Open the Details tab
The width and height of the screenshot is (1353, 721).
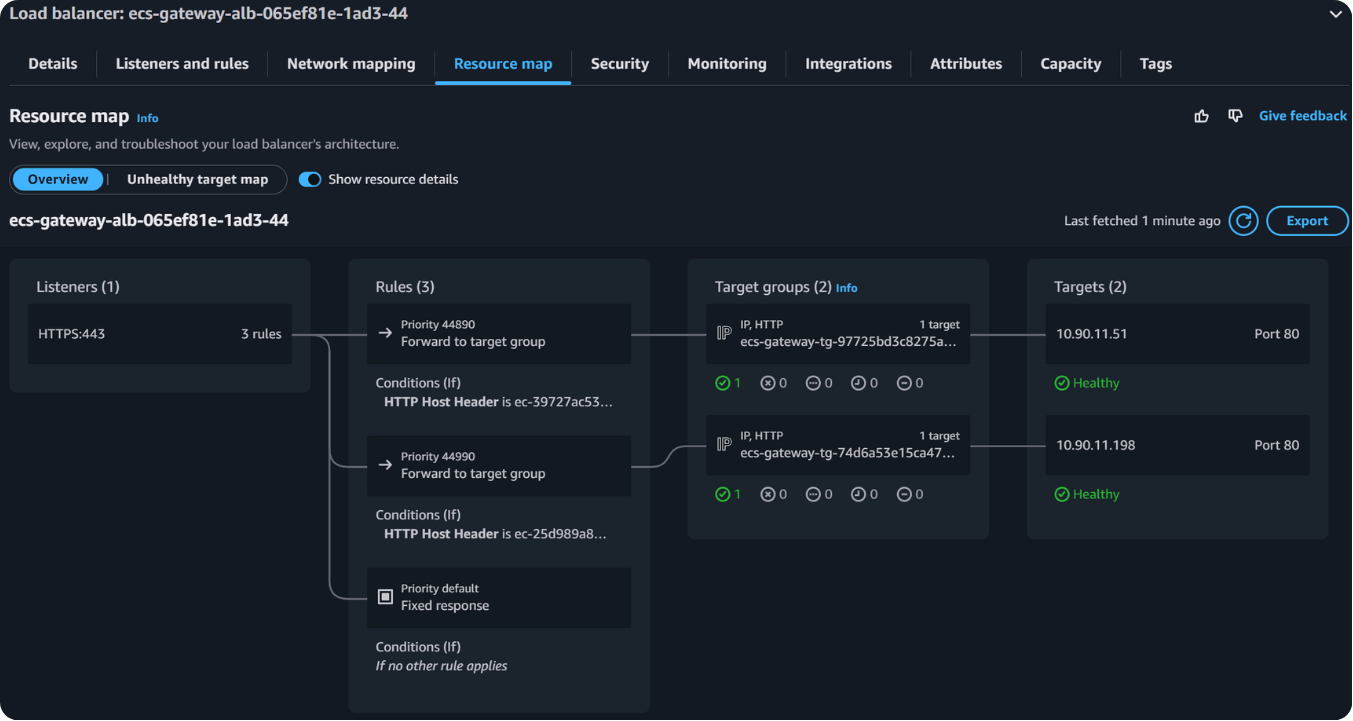pos(53,64)
